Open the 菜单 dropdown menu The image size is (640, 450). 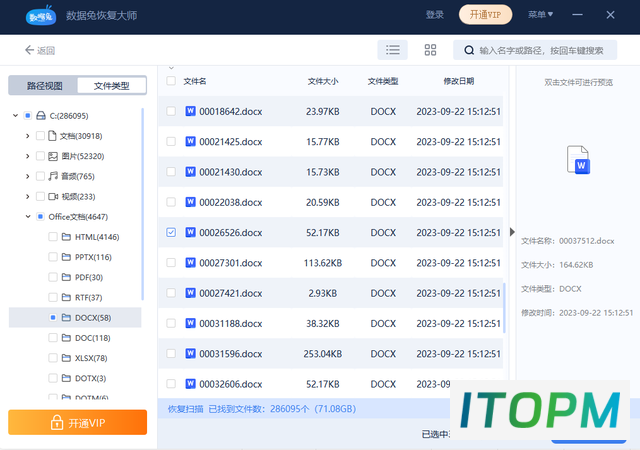click(540, 15)
